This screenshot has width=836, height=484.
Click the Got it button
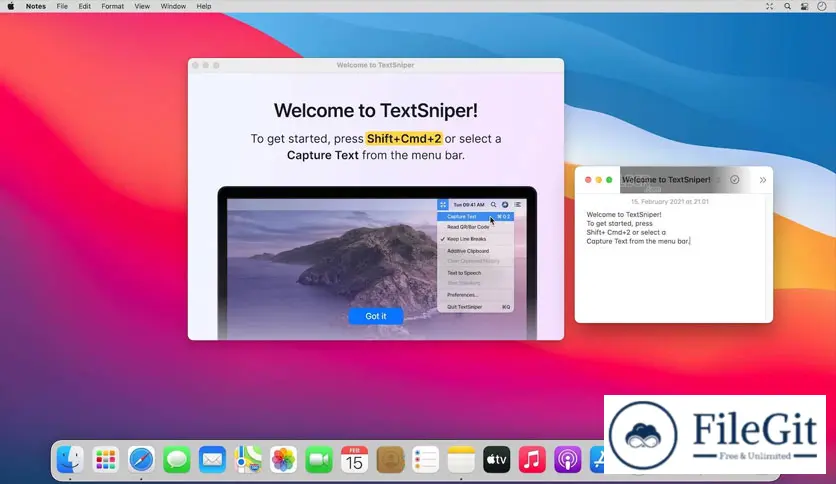(x=375, y=316)
